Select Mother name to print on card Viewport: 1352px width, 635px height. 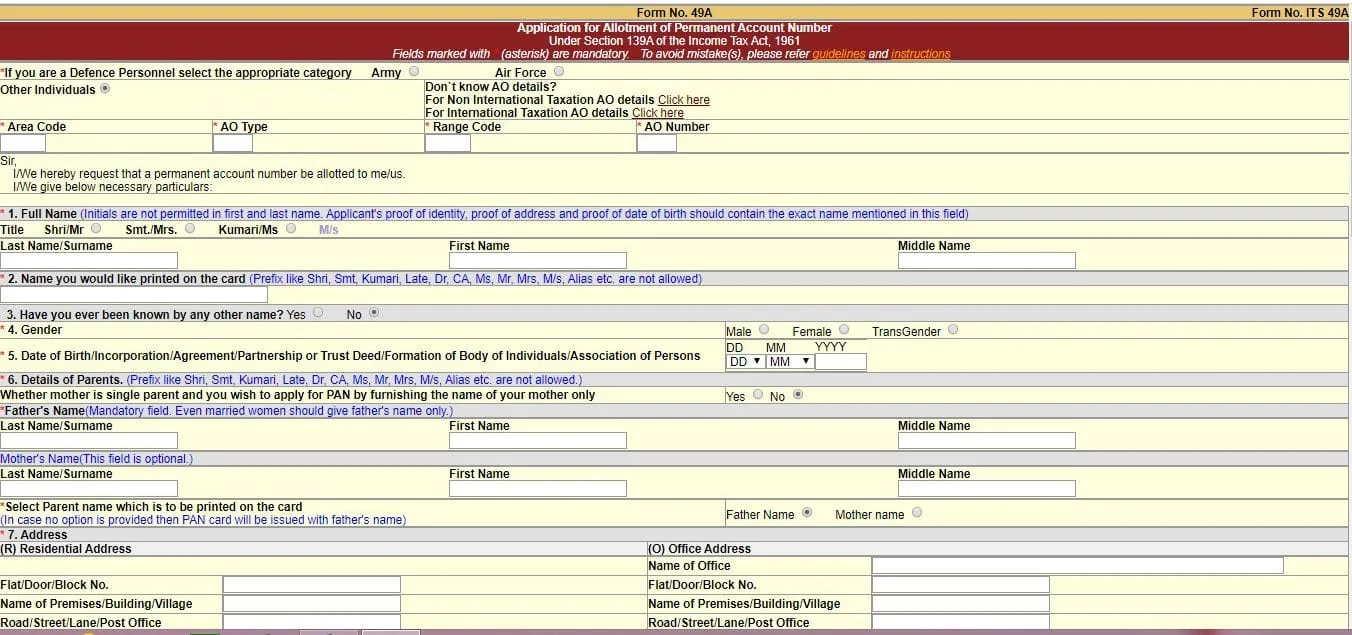coord(917,513)
